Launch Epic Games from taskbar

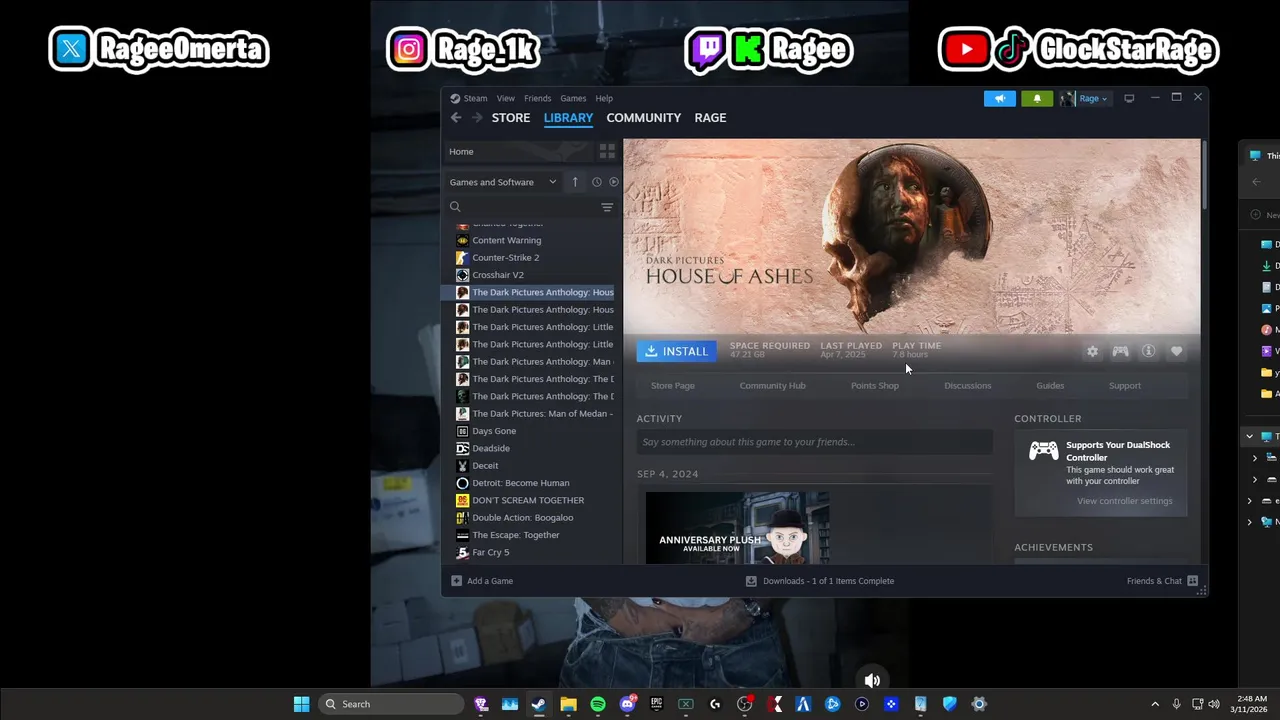(656, 704)
